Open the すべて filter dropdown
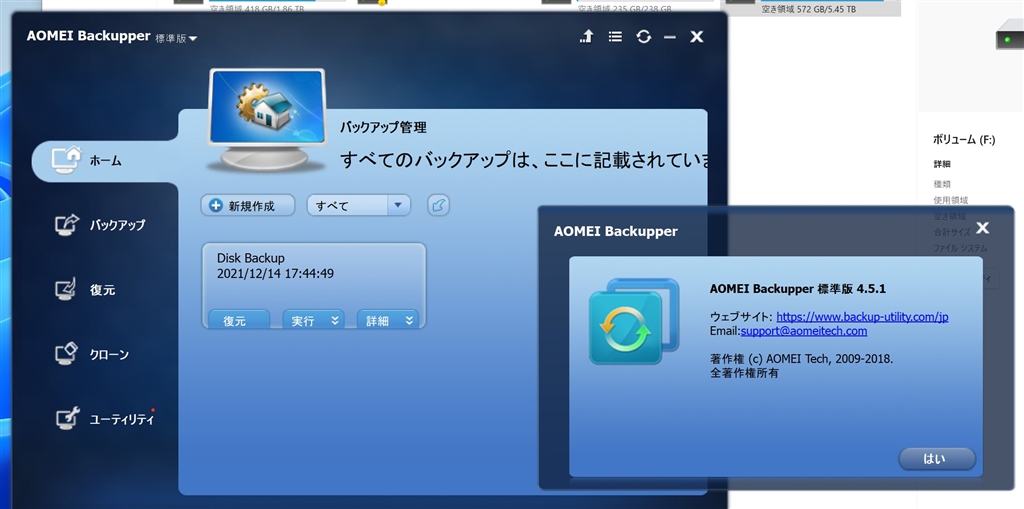Screen dimensions: 1024x509 359,206
